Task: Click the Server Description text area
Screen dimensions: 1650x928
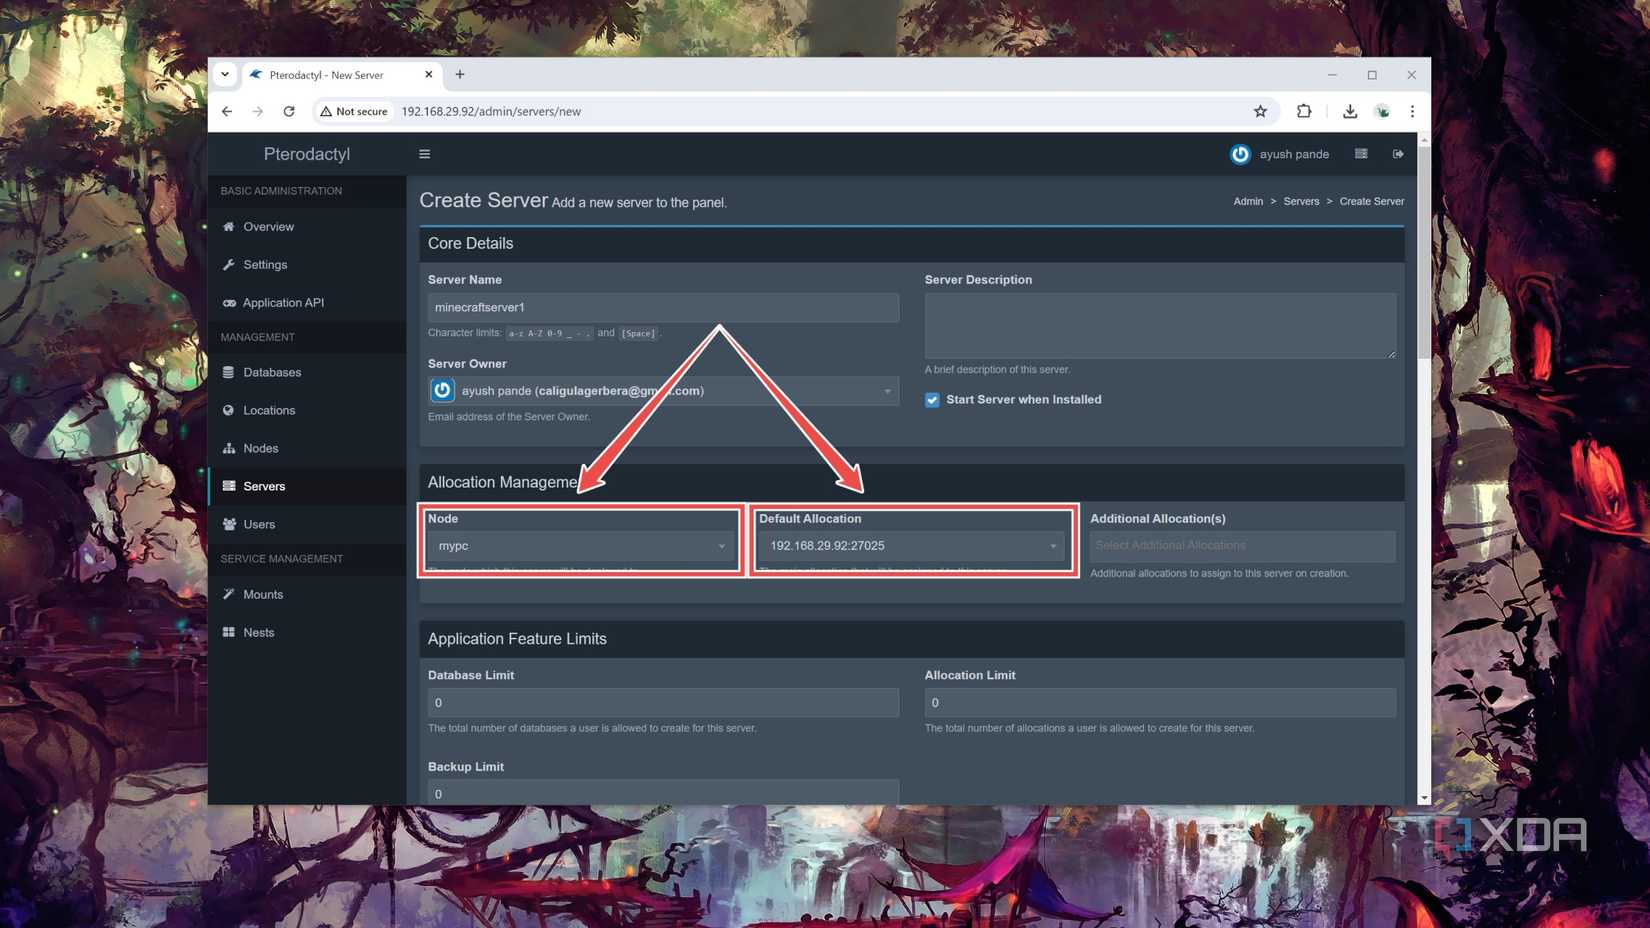Action: click(1160, 325)
